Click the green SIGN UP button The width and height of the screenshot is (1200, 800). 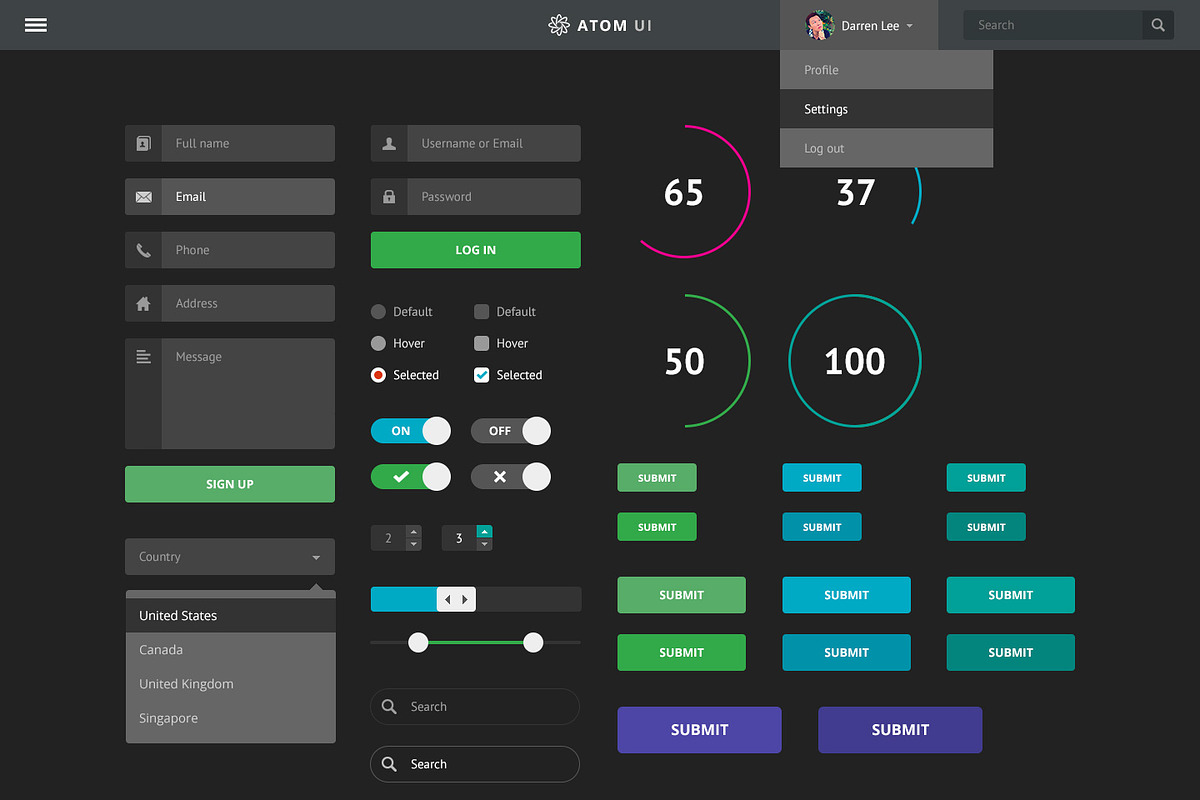tap(230, 484)
